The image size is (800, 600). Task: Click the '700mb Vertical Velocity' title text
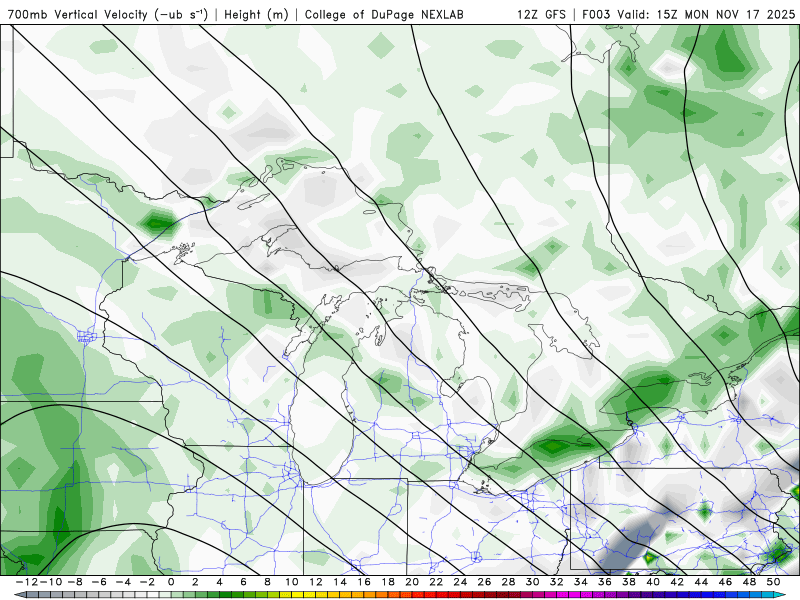coord(78,15)
